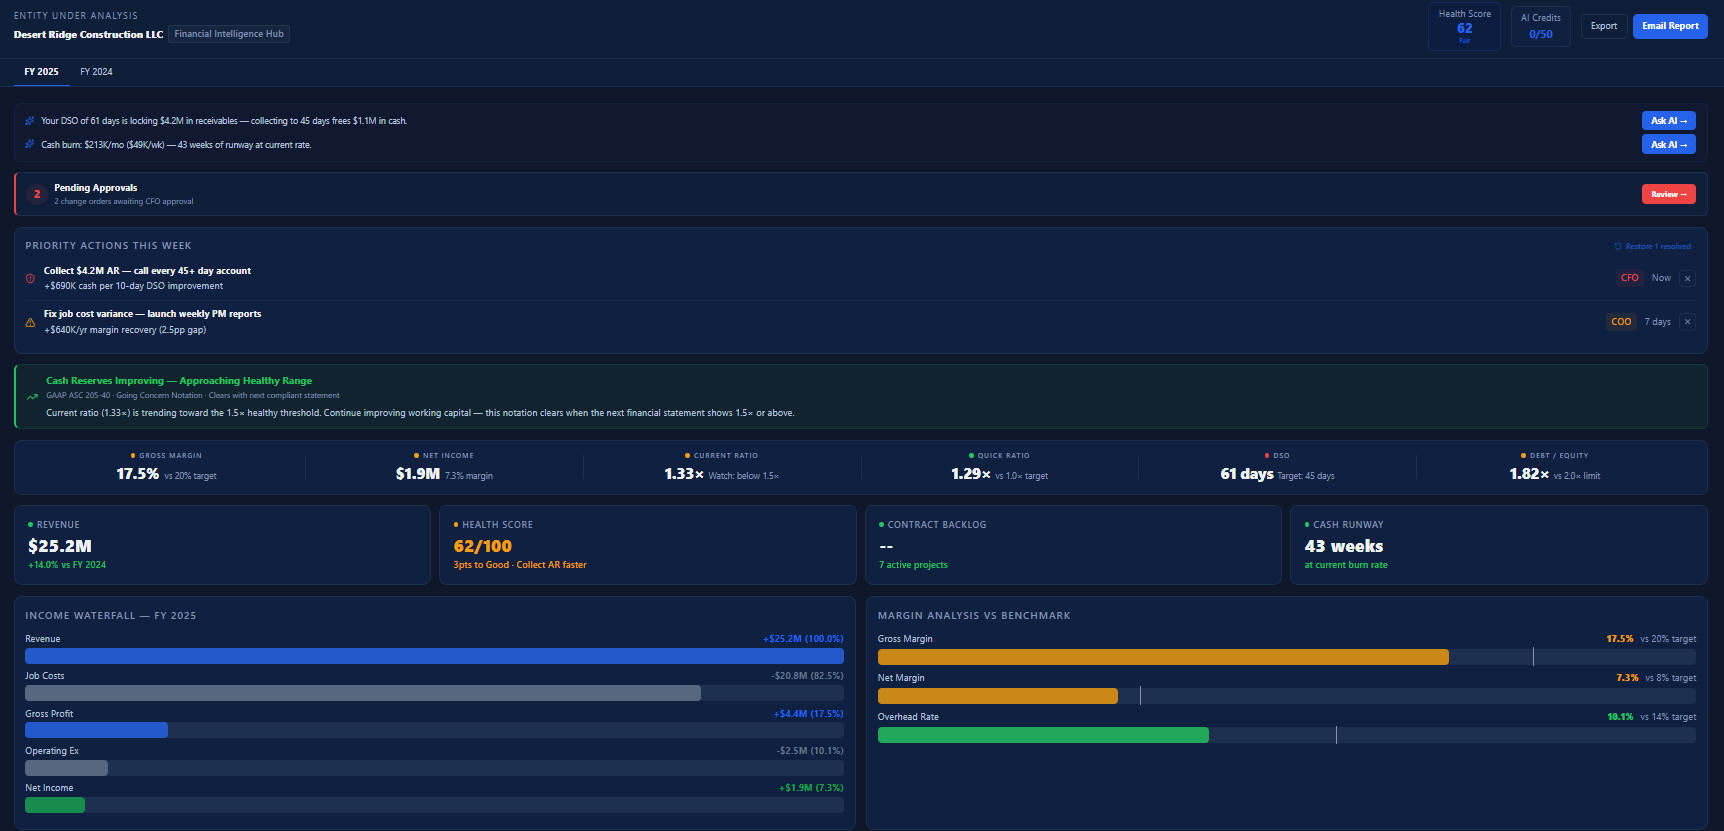Click the orange warning triangle for job cost variance
The image size is (1724, 831).
[30, 322]
